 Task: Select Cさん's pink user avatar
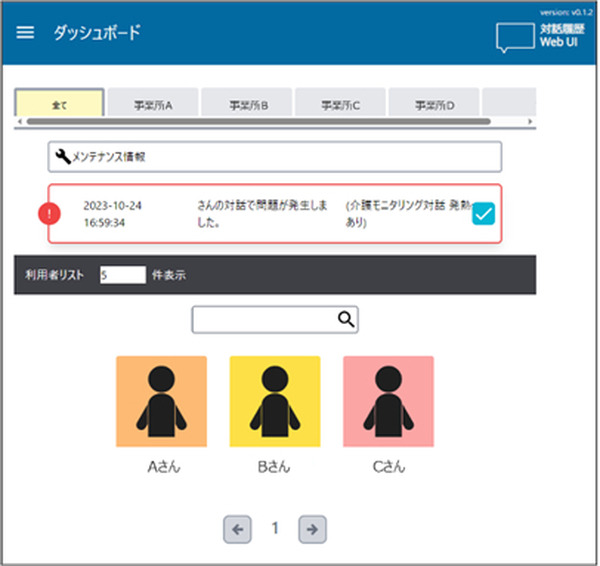point(388,401)
